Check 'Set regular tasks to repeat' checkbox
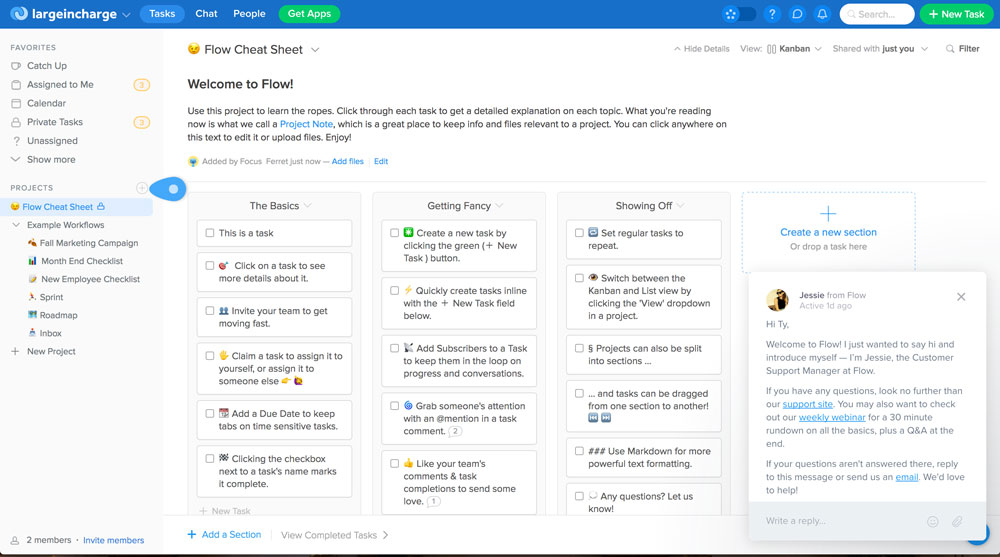 [579, 233]
